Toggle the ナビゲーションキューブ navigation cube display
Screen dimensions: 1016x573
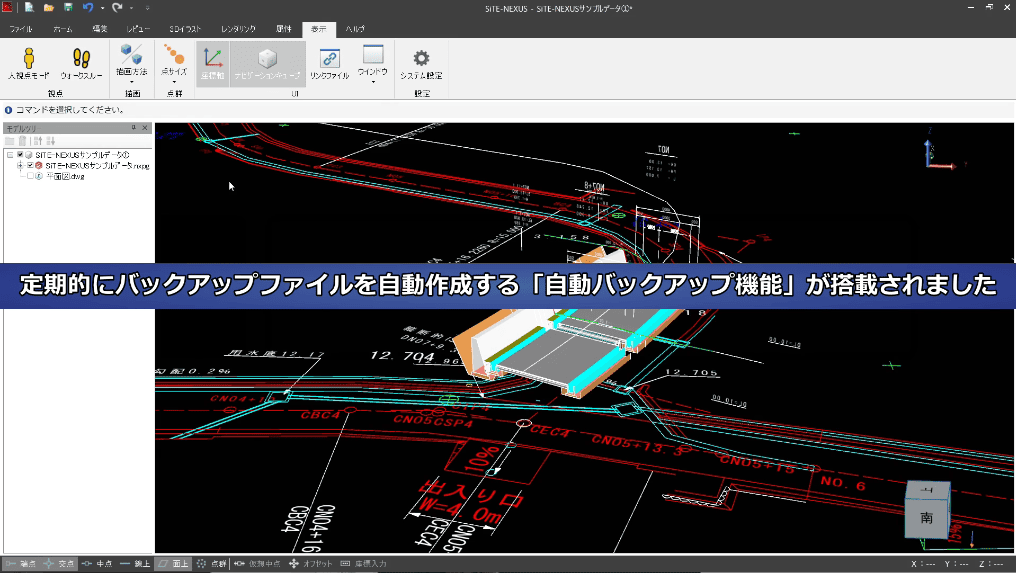tap(268, 63)
